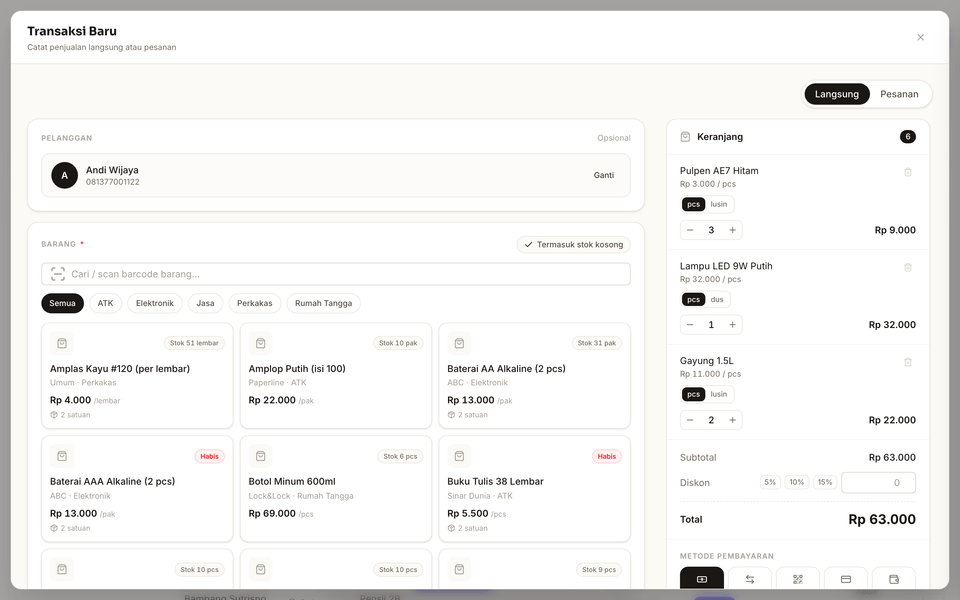Image resolution: width=960 pixels, height=600 pixels.
Task: Select e-wallet payment method icon
Action: [894, 579]
